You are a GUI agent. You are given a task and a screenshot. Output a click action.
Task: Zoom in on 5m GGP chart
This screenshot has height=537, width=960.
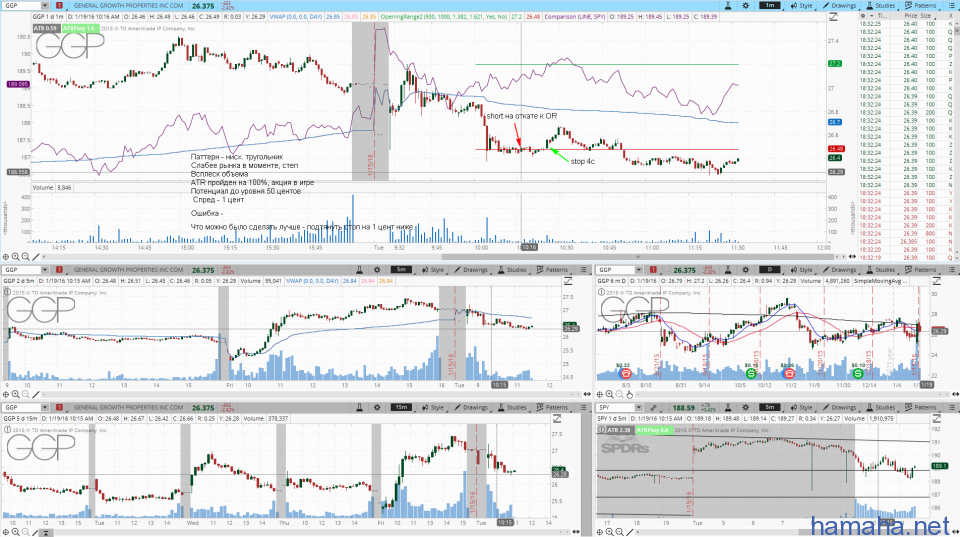(x=16, y=394)
